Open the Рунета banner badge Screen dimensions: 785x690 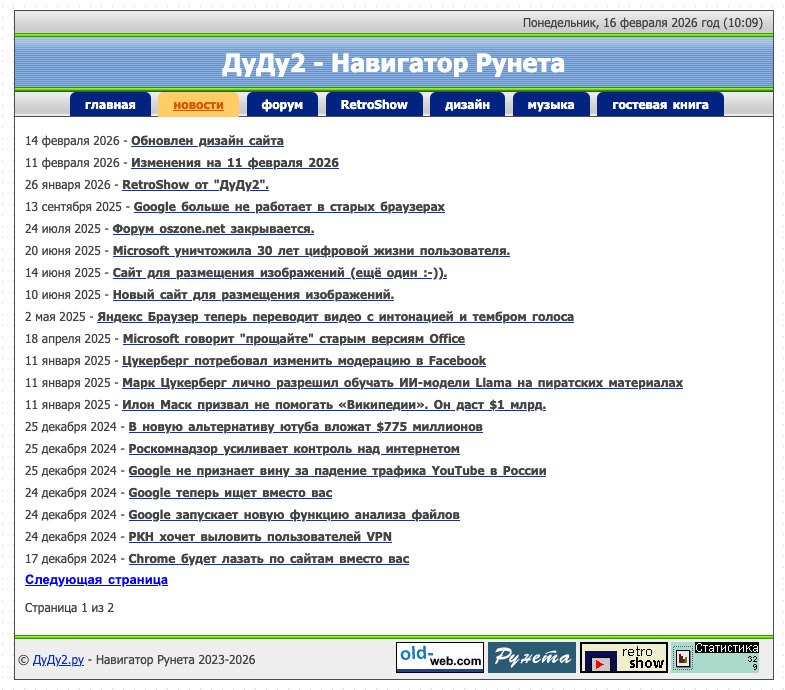(531, 657)
